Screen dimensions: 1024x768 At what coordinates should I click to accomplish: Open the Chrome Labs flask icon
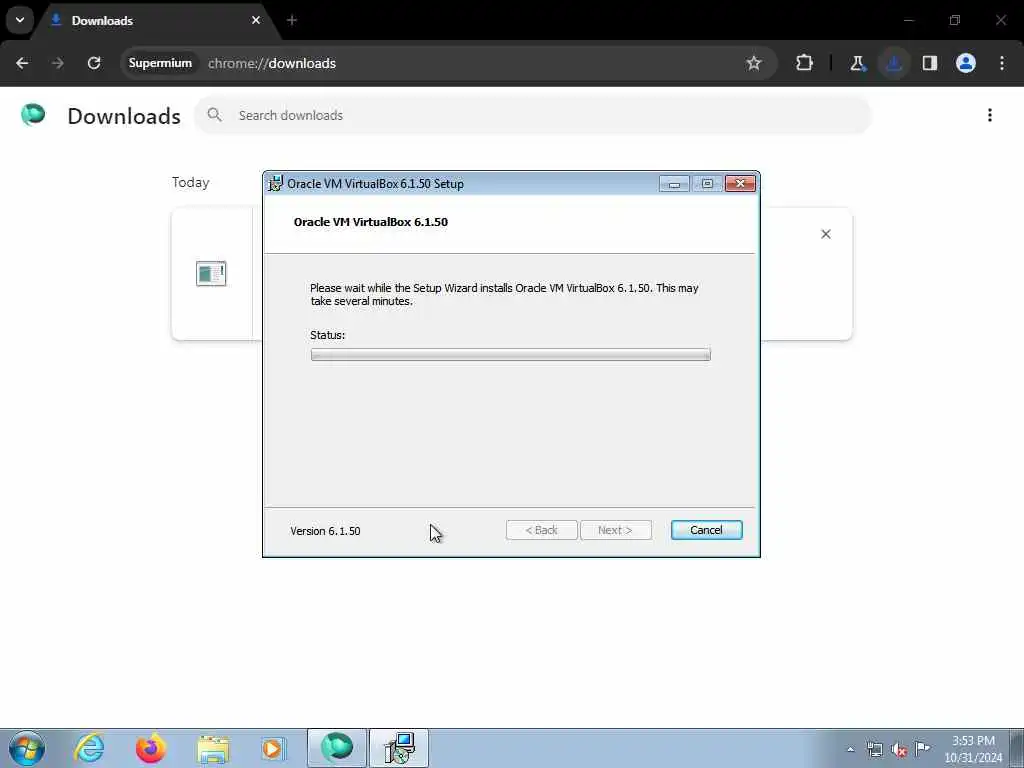pyautogui.click(x=857, y=63)
